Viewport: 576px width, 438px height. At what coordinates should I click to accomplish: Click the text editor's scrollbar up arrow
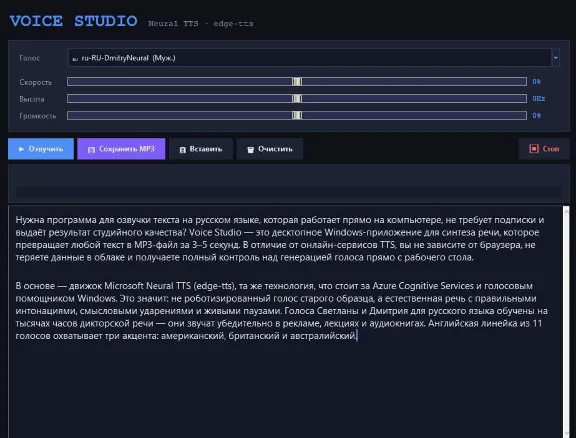tap(566, 211)
